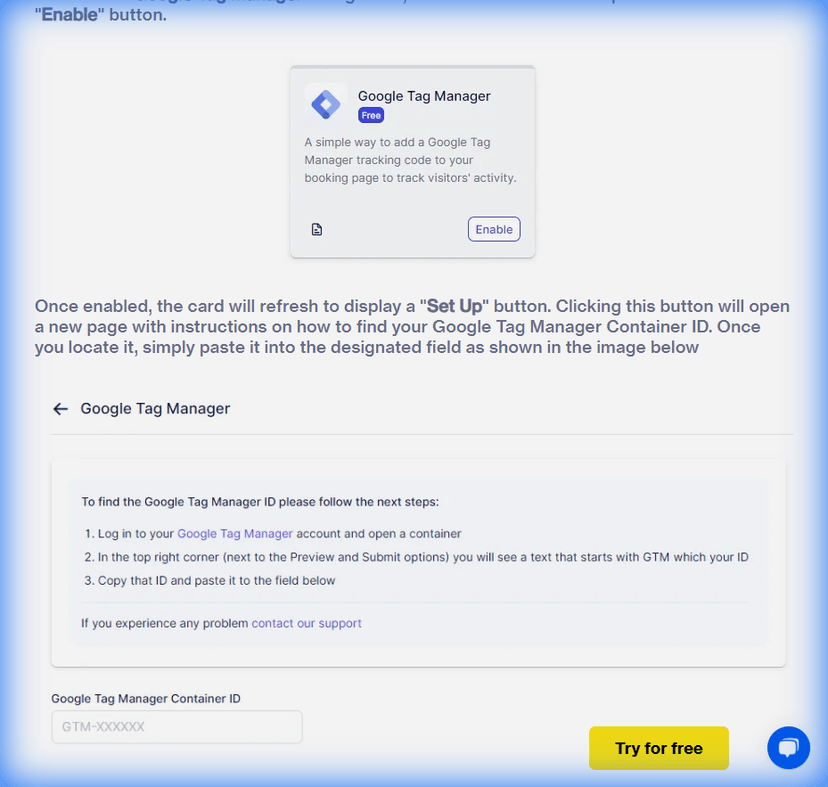828x787 pixels.
Task: Click the bolded Enable text at top
Action: (x=63, y=14)
